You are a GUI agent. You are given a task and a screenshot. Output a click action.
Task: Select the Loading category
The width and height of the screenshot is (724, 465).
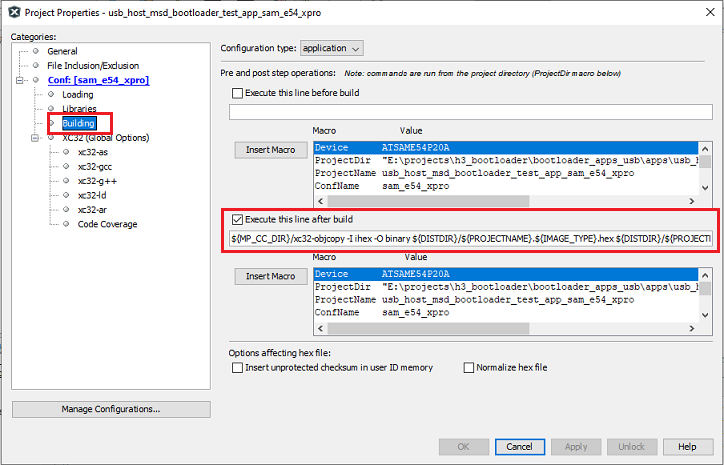(77, 94)
